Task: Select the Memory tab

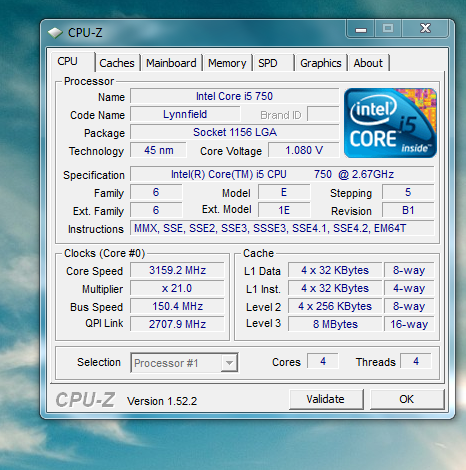Action: (227, 63)
